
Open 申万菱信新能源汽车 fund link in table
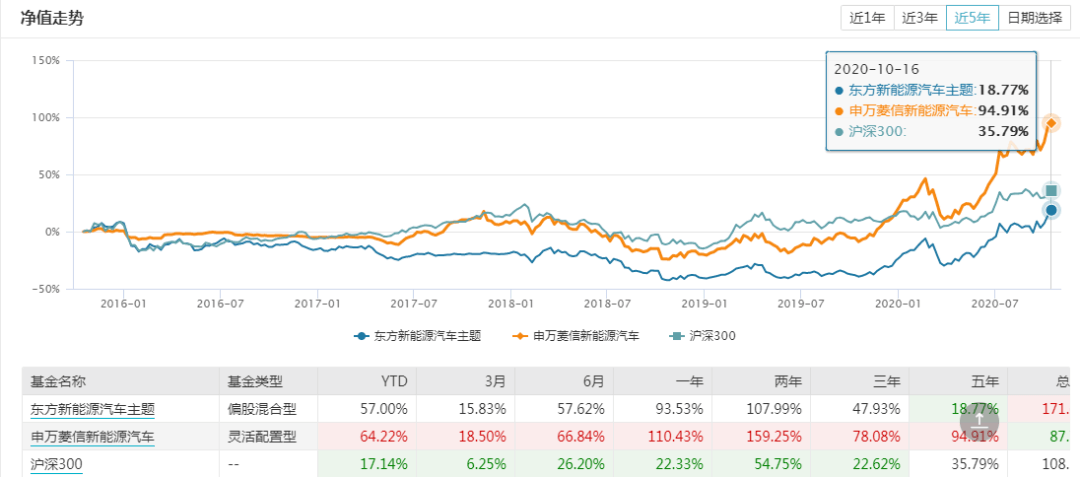tap(92, 437)
